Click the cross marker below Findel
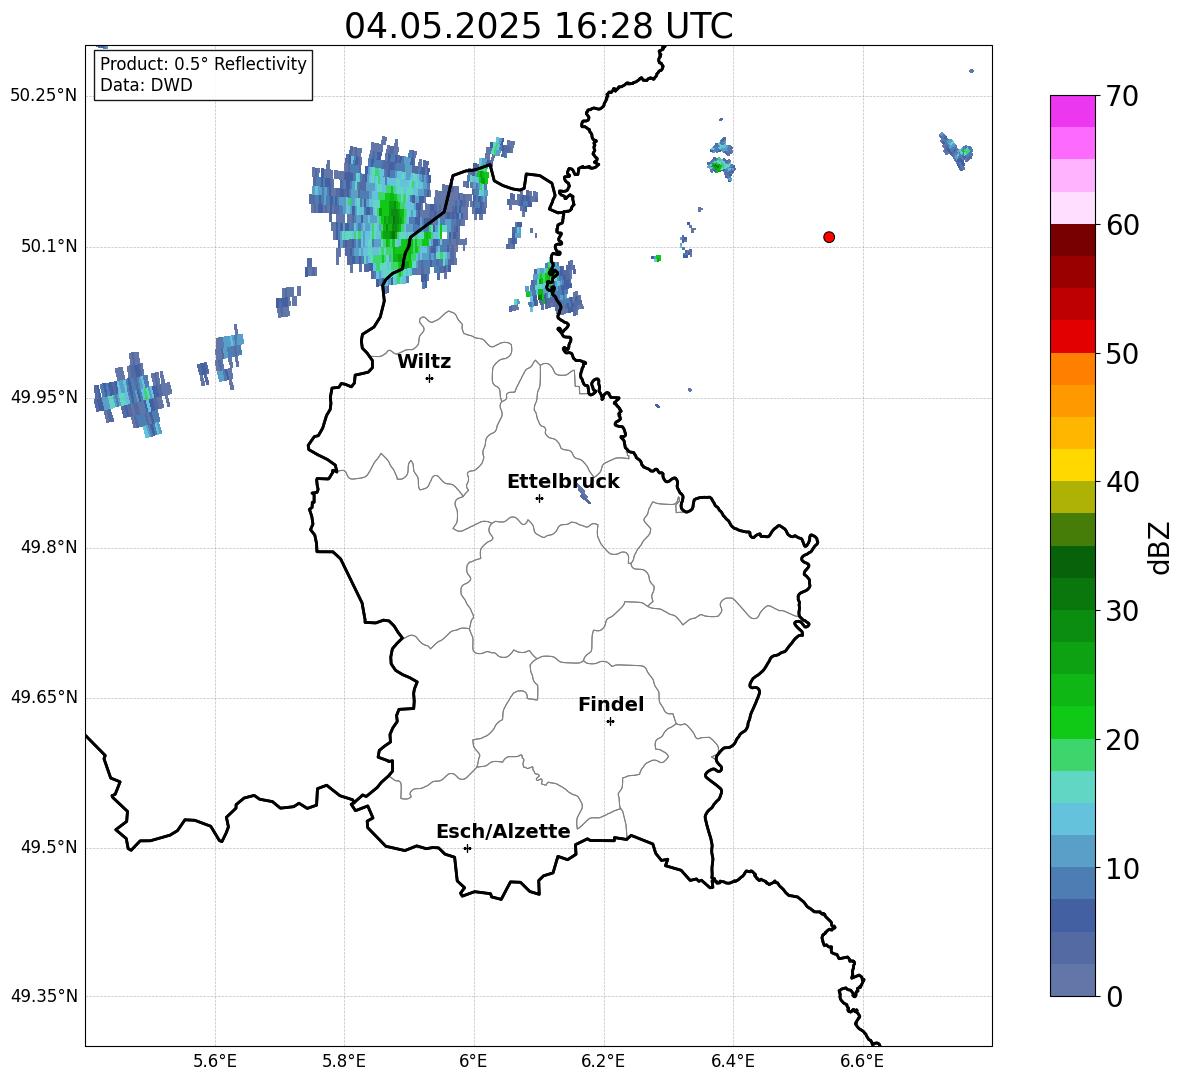 [x=610, y=722]
